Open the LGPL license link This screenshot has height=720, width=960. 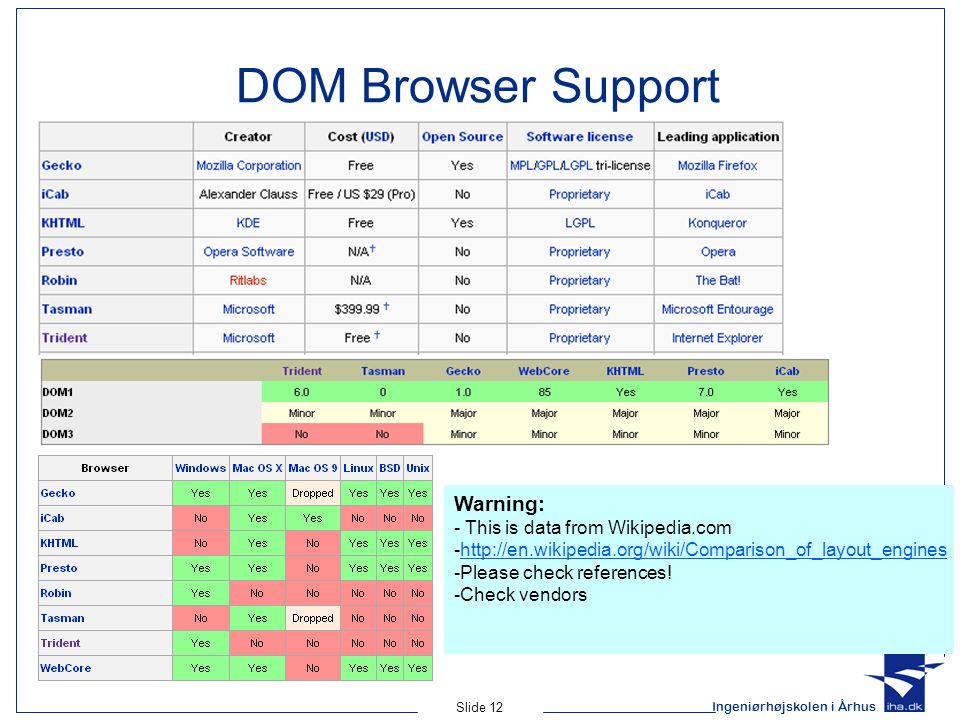(580, 223)
